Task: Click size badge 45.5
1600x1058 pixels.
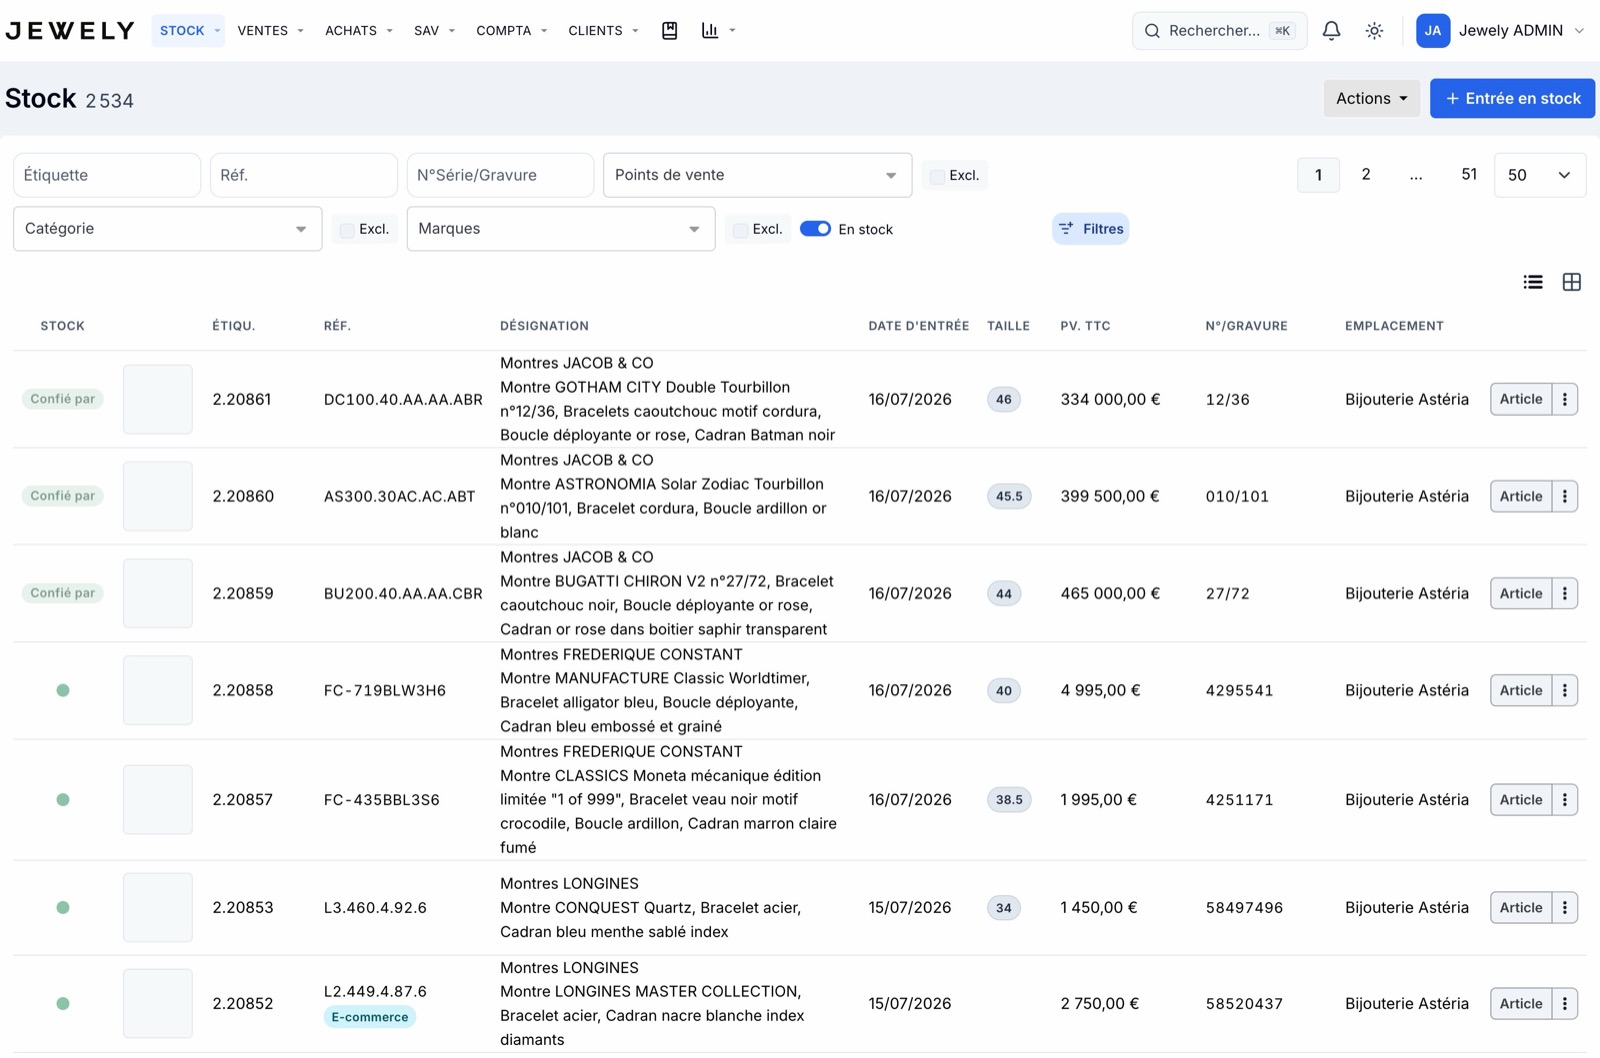Action: click(x=1009, y=496)
